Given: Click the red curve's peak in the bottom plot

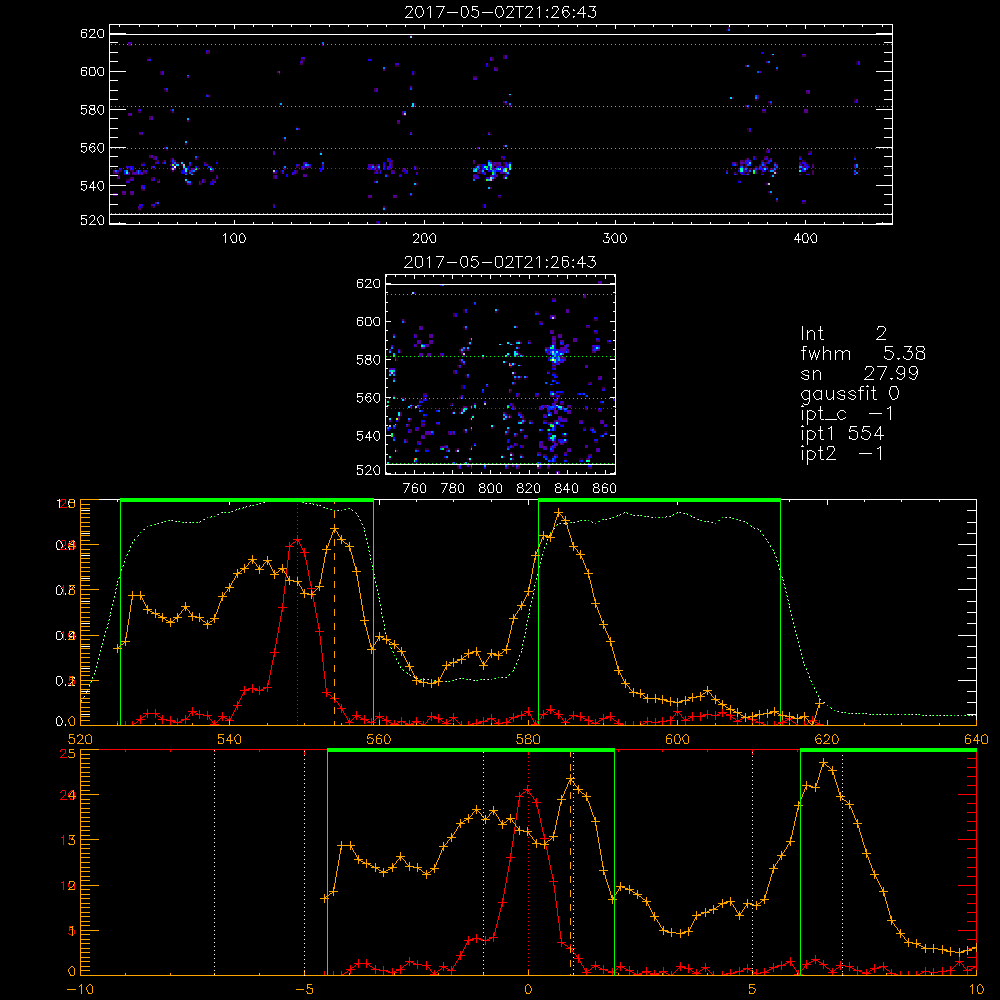Looking at the screenshot, I should coord(527,790).
